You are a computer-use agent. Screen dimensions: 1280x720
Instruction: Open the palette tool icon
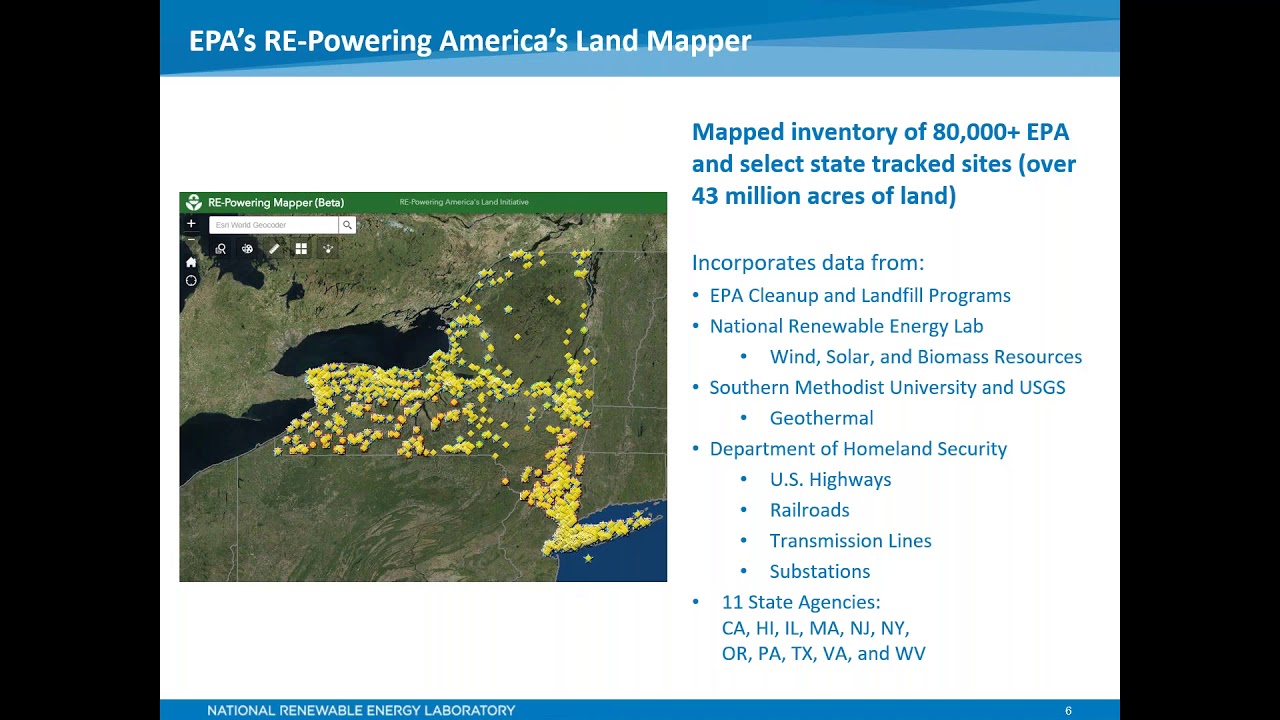coord(248,249)
